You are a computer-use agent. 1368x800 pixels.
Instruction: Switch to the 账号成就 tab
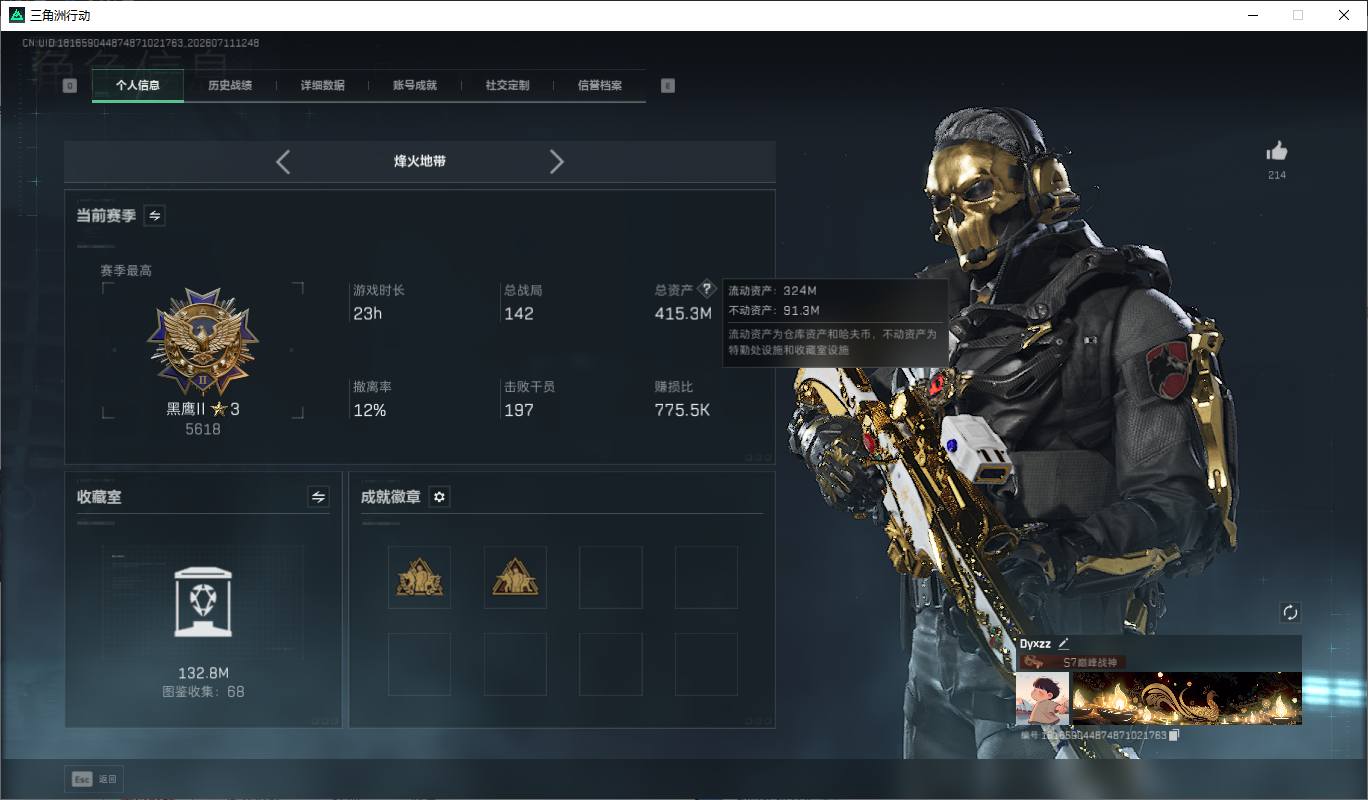point(415,85)
